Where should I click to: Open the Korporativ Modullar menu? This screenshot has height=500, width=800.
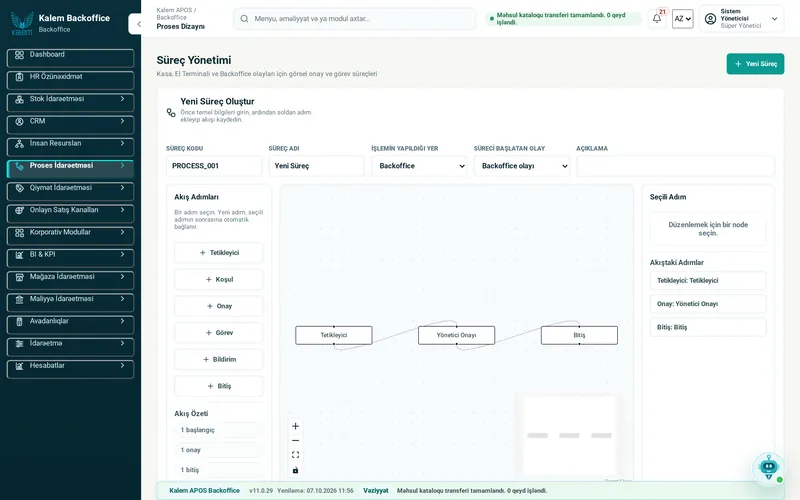[70, 236]
